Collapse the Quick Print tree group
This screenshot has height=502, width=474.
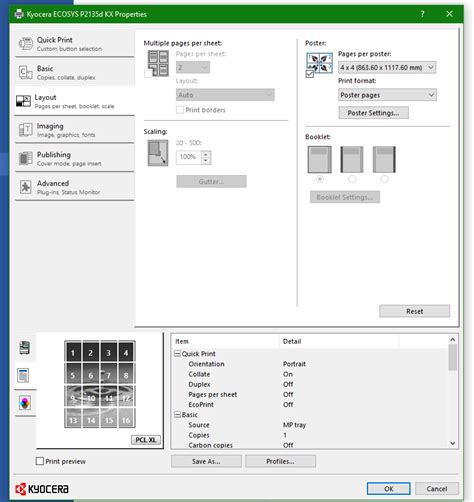pyautogui.click(x=177, y=354)
